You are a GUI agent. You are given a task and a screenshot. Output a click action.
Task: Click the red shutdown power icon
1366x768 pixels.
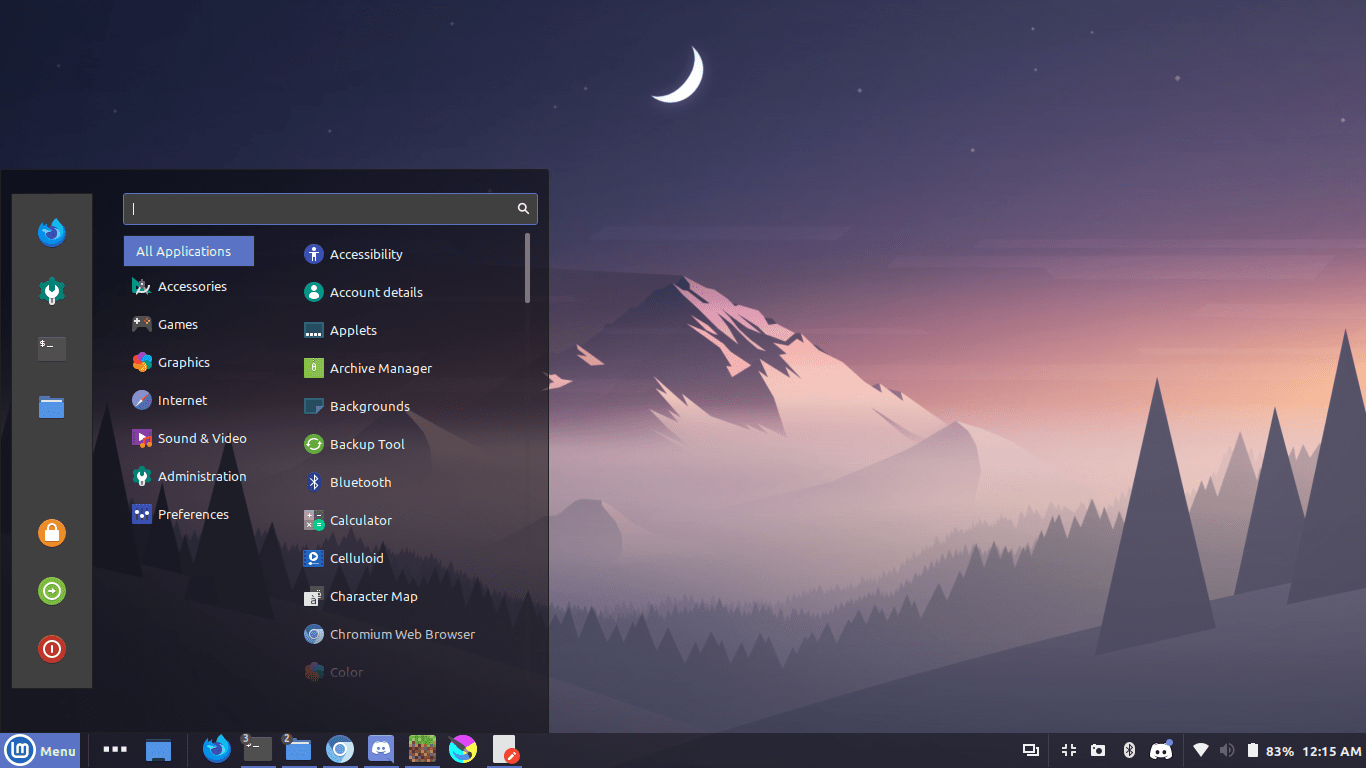(52, 649)
